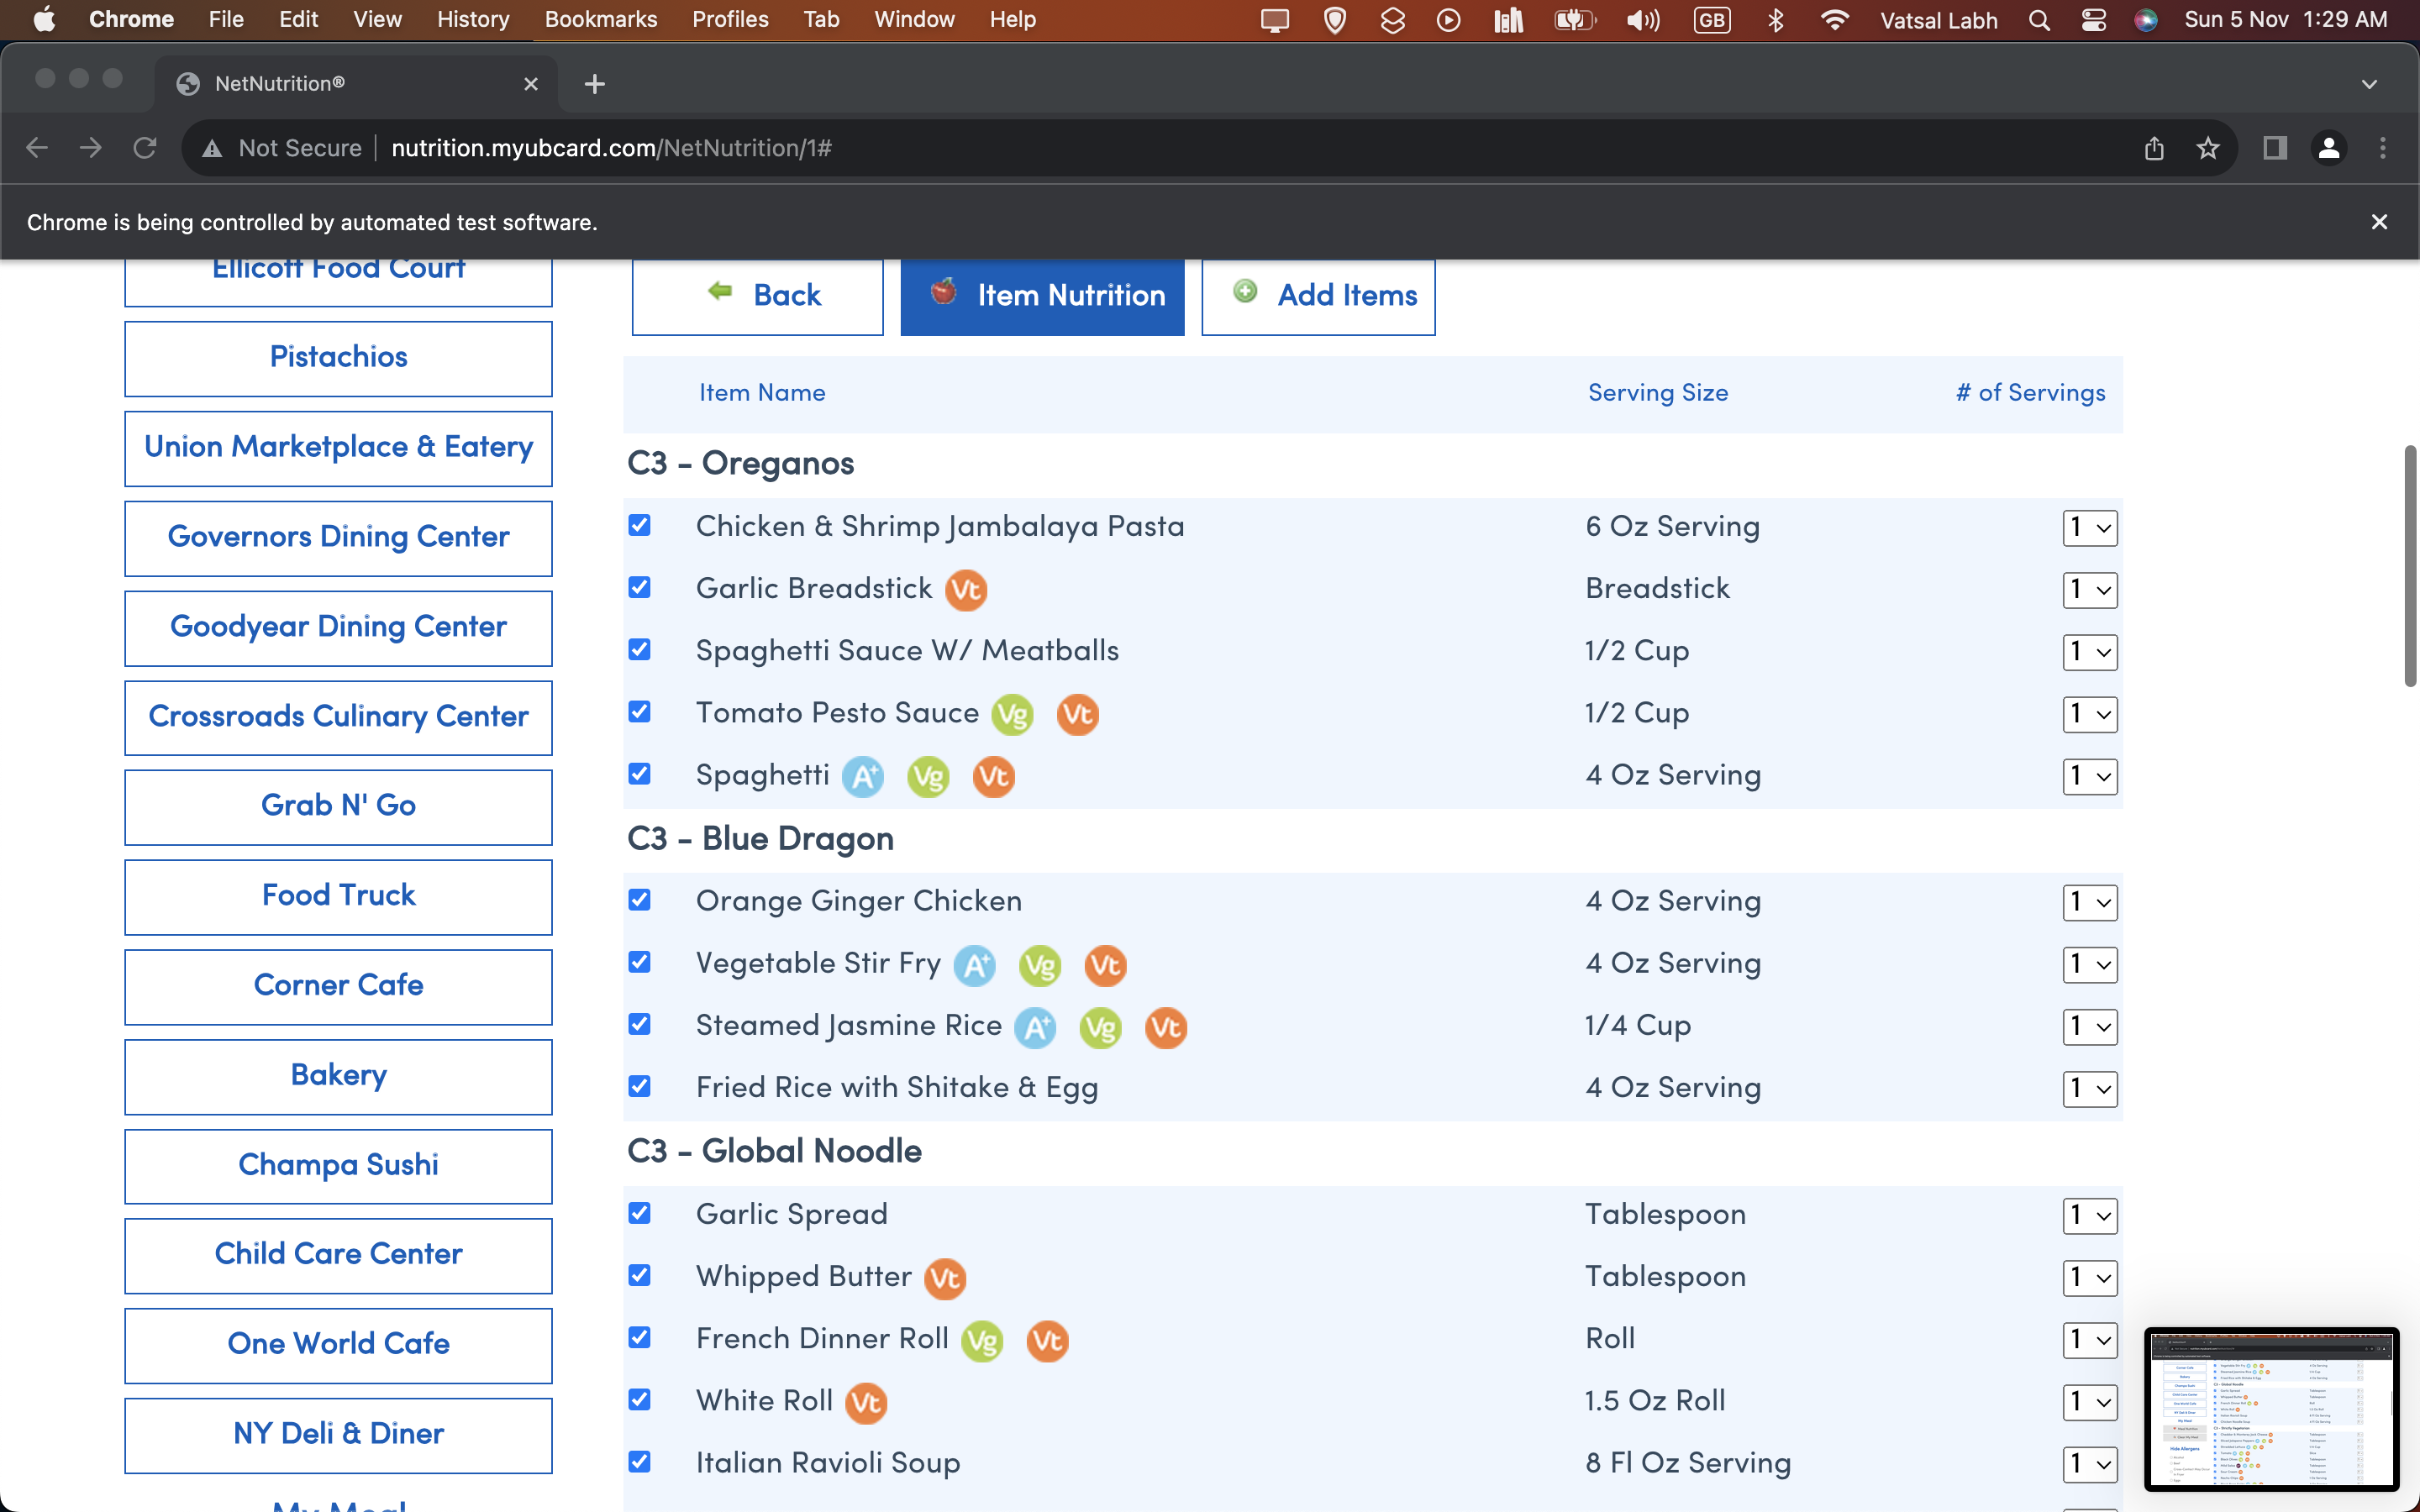Click Vt badge beside Whipped Butter
This screenshot has width=2420, height=1512.
[x=945, y=1278]
